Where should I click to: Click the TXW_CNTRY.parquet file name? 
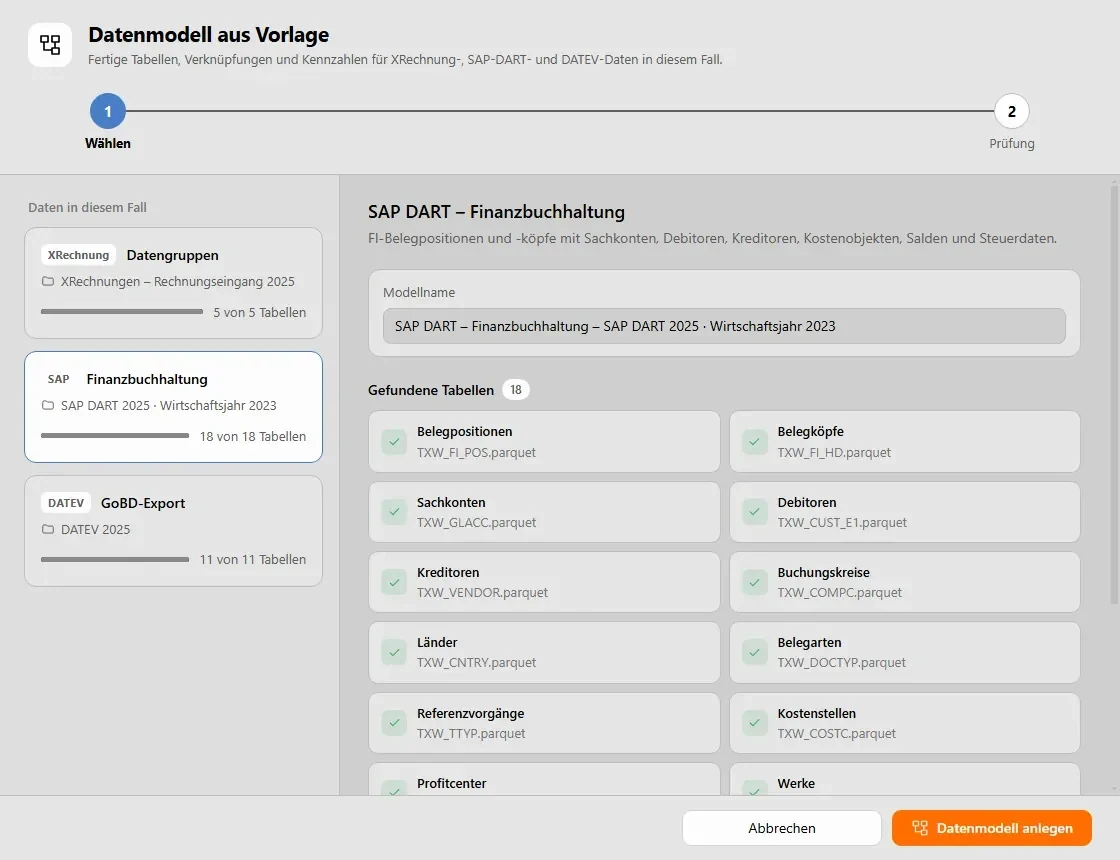click(x=476, y=662)
